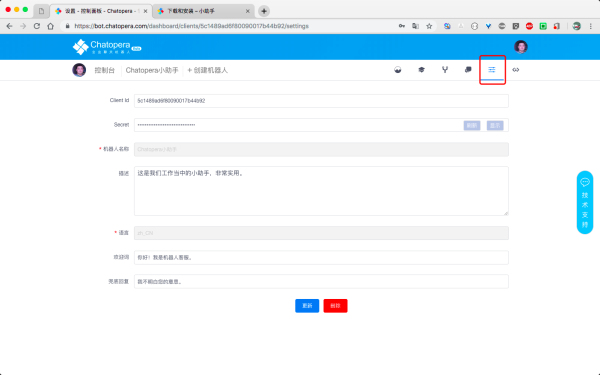
Task: Open the fork branch conversation icon
Action: click(x=445, y=70)
